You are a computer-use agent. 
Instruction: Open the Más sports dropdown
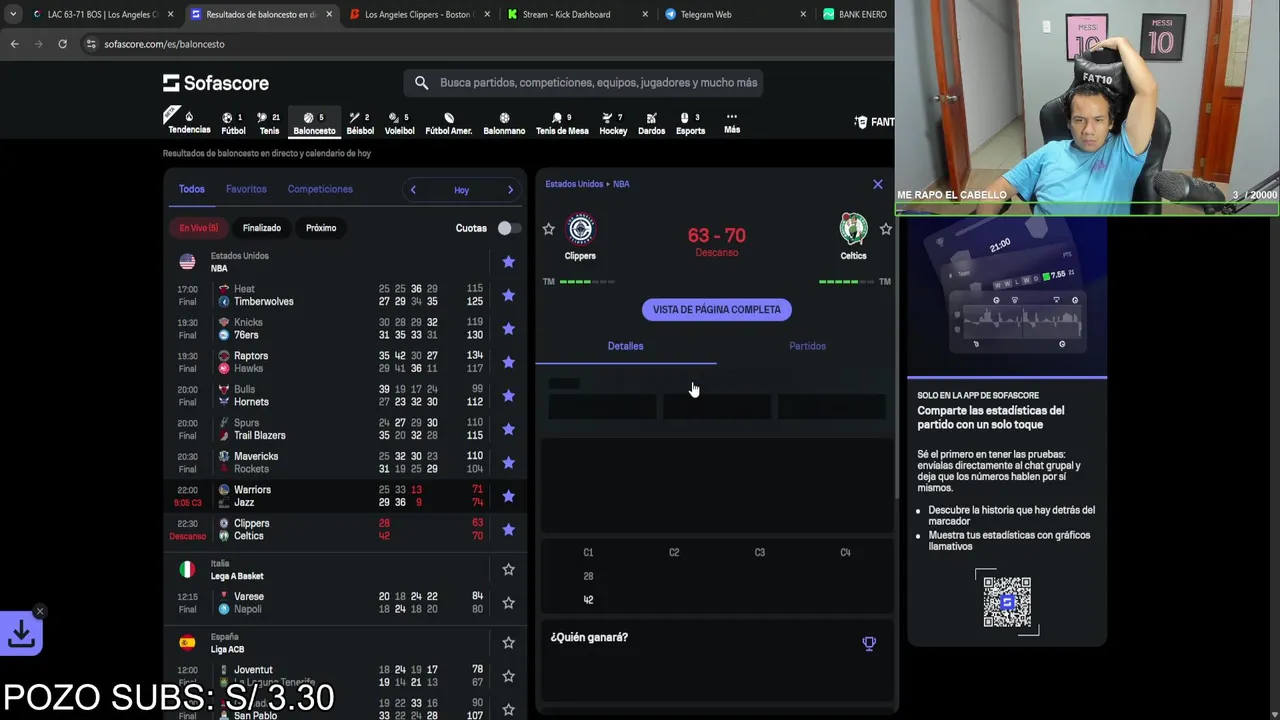tap(732, 122)
